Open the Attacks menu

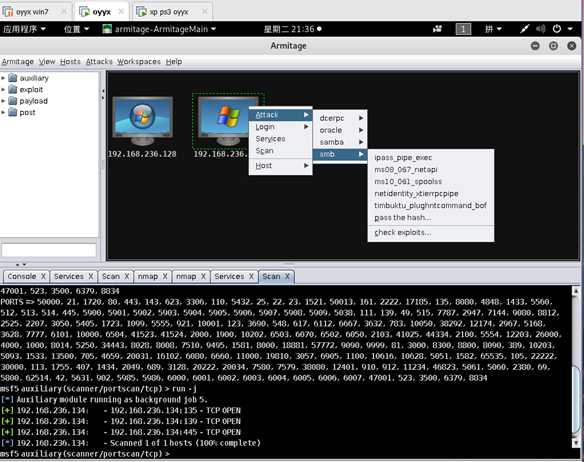[99, 61]
